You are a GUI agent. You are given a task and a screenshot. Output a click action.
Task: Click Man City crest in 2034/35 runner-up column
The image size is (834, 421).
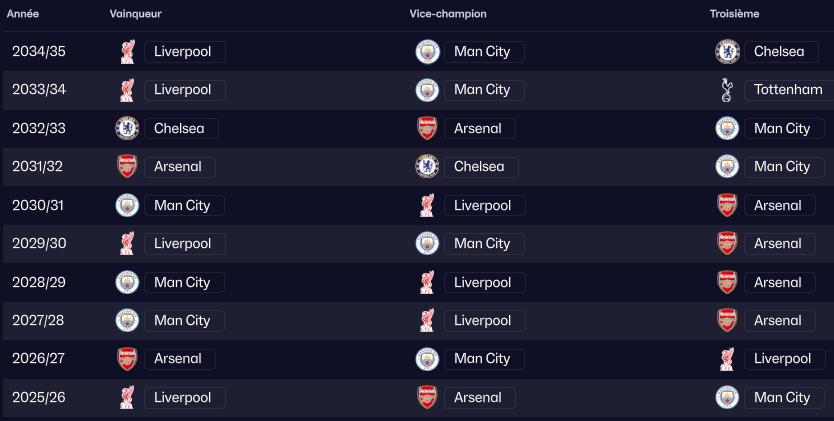427,52
